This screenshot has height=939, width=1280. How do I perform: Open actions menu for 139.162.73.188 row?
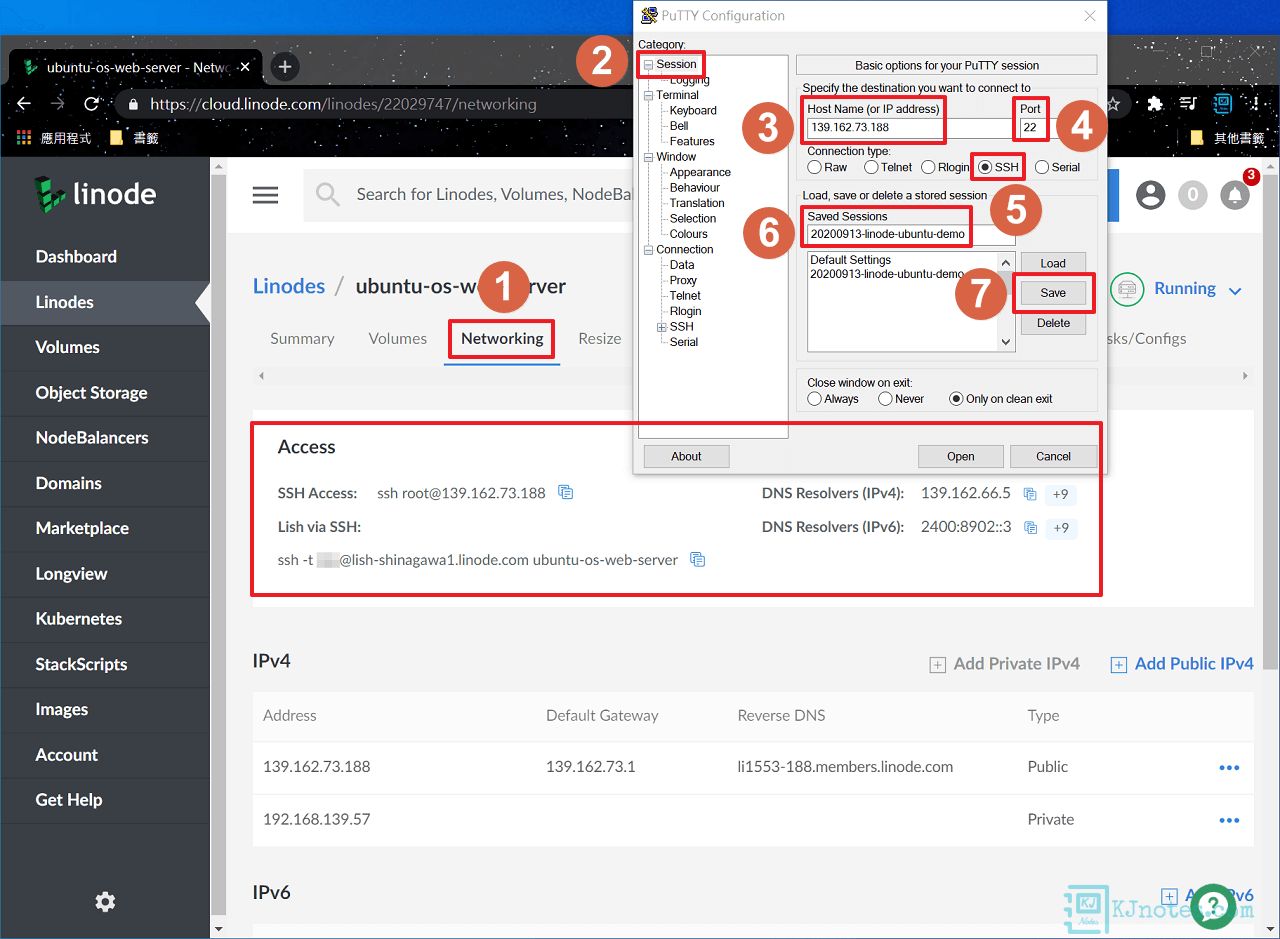pyautogui.click(x=1229, y=768)
